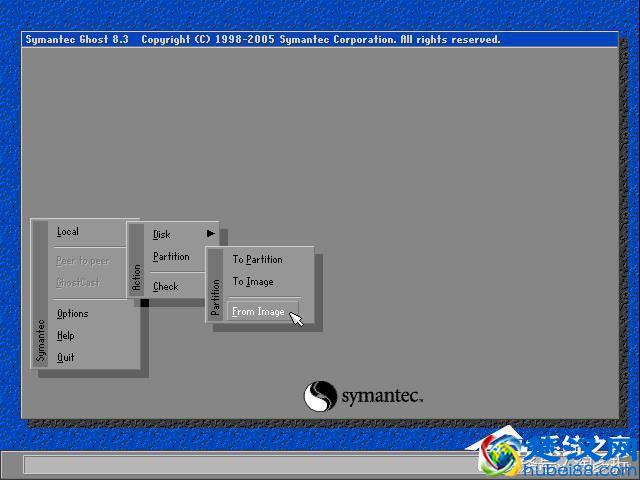Click the symantec. wordmark text
640x480 pixels.
pos(382,397)
